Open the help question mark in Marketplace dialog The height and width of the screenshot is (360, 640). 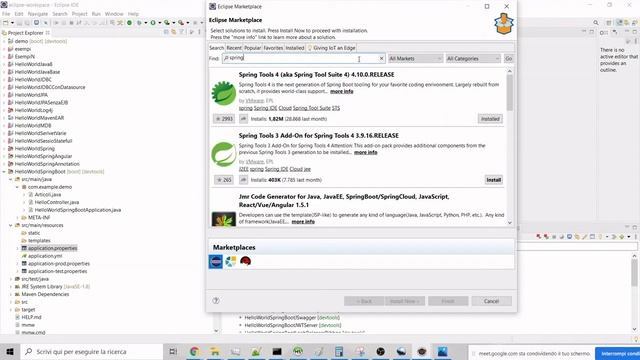click(216, 301)
